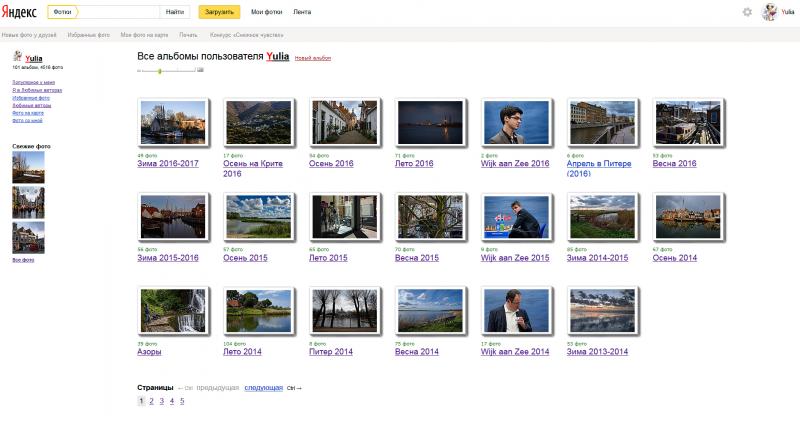Open Осень на Крите 2016 album title
Viewport: 800px width, 423px height.
(x=253, y=168)
